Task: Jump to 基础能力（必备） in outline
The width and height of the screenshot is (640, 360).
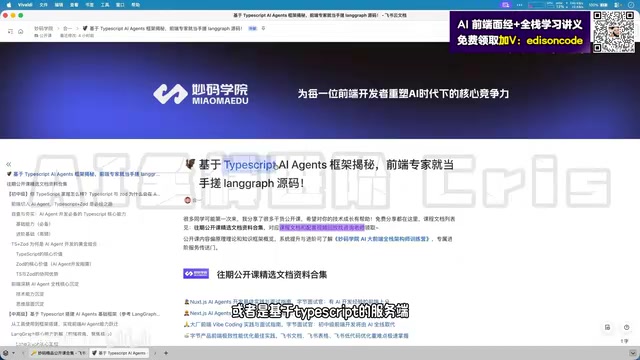Action: 33,224
